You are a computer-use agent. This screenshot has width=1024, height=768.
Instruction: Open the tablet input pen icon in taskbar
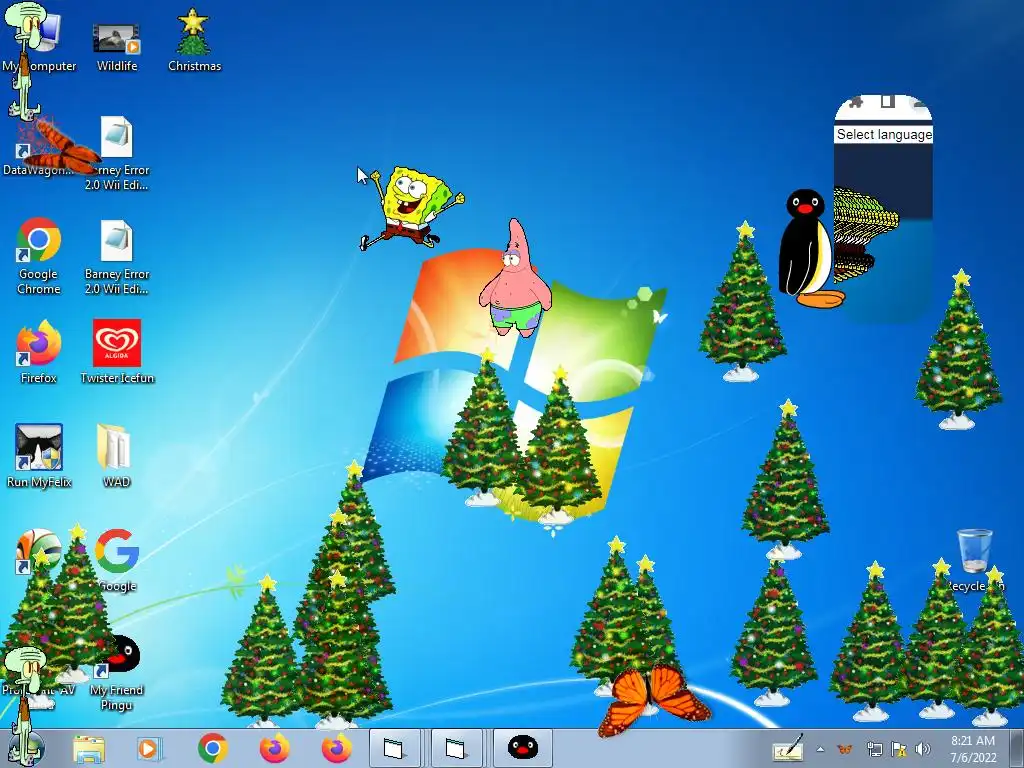788,748
